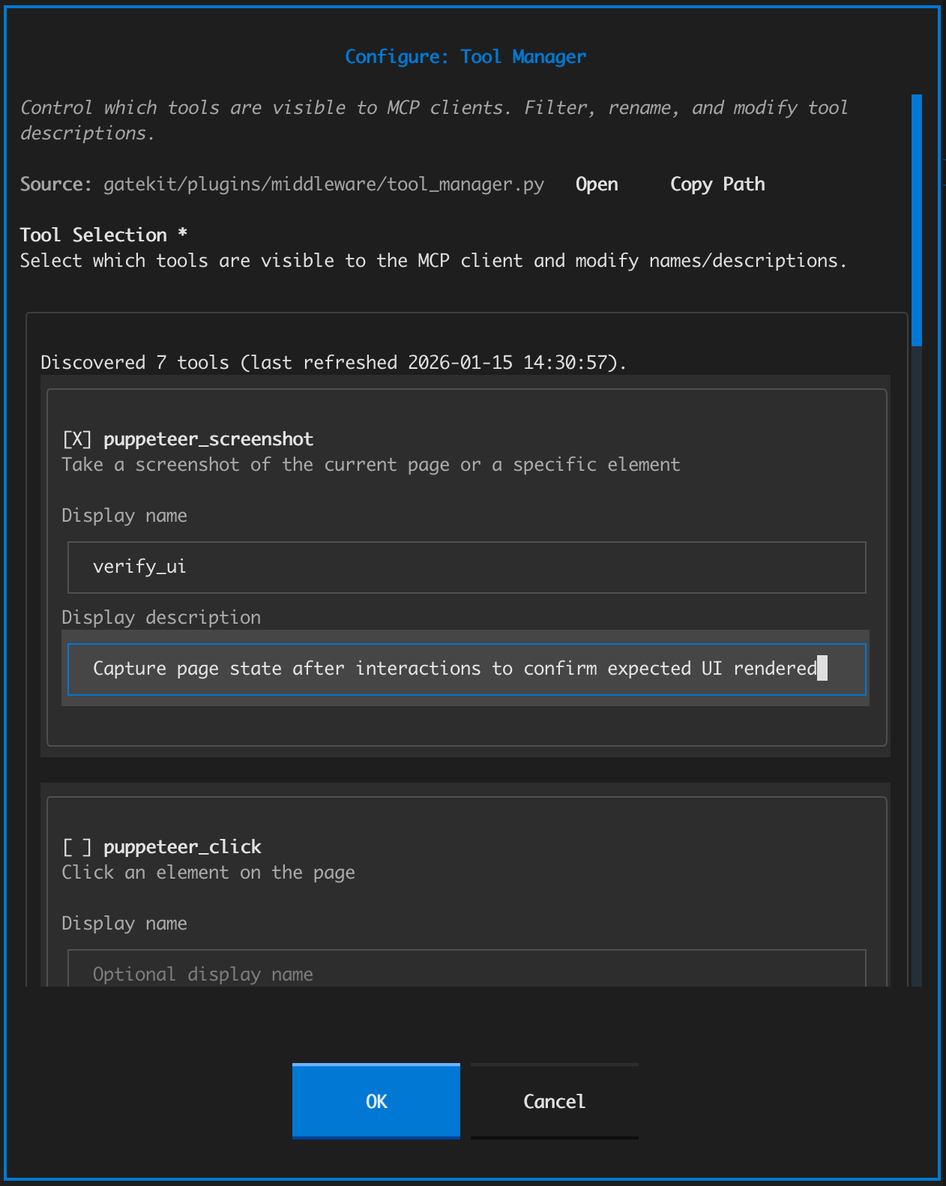This screenshot has width=946, height=1186.
Task: Select the display description text box
Action: [x=466, y=668]
